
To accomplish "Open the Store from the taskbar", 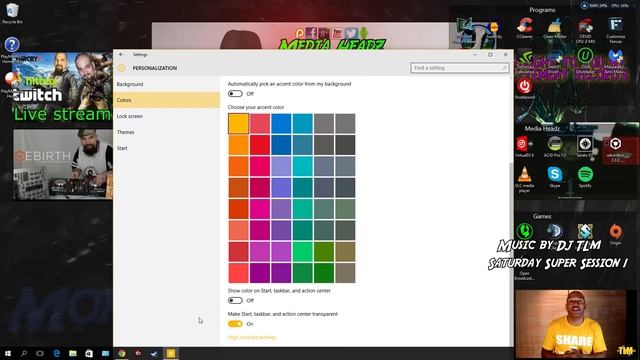I will click(x=89, y=353).
